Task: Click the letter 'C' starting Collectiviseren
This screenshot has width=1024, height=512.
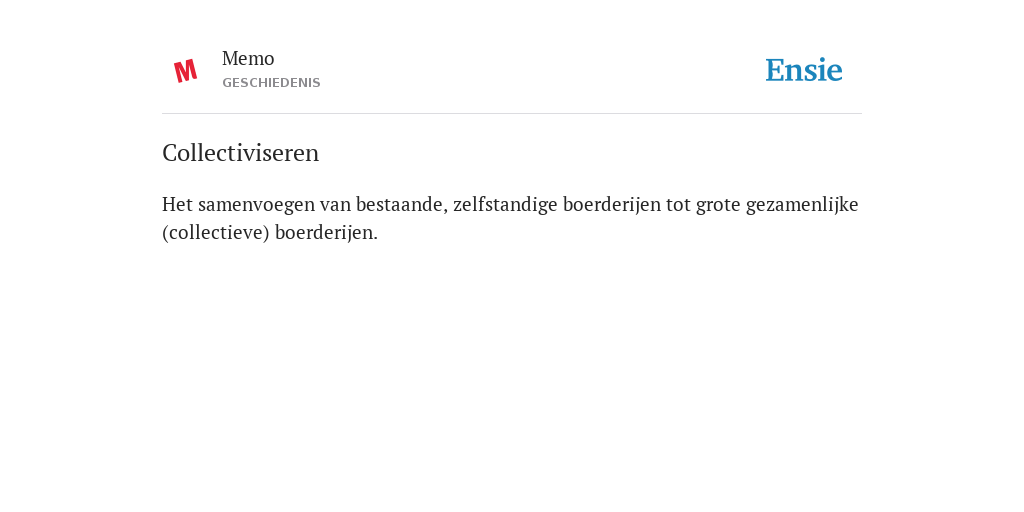Action: (x=169, y=153)
